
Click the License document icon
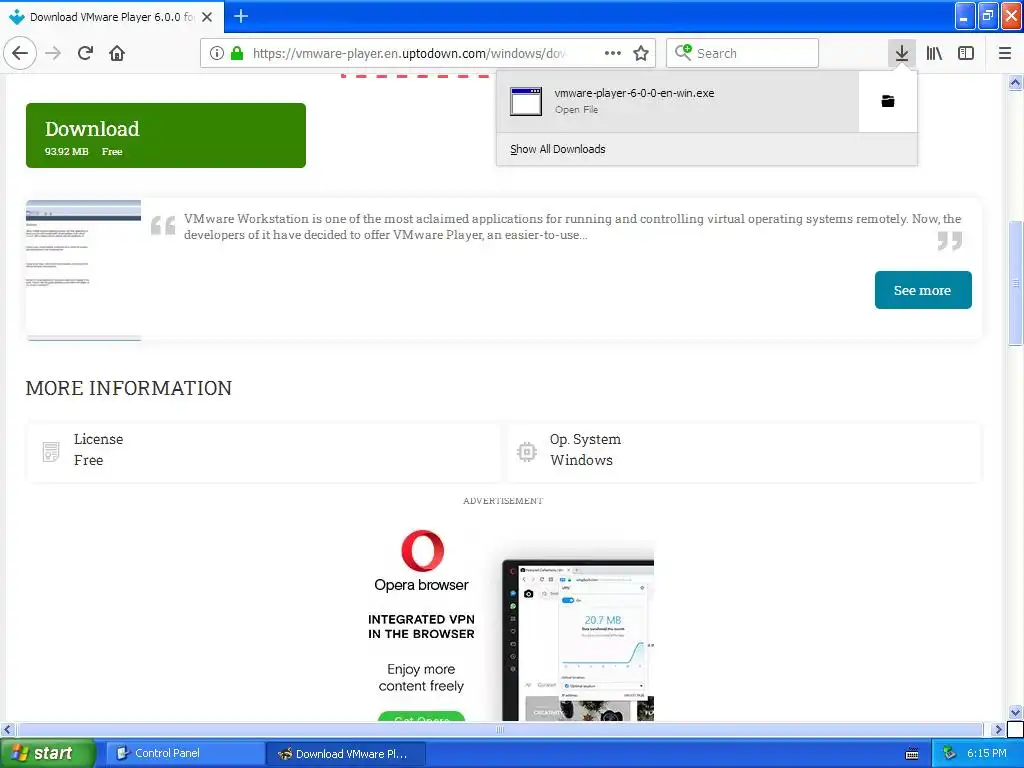51,451
